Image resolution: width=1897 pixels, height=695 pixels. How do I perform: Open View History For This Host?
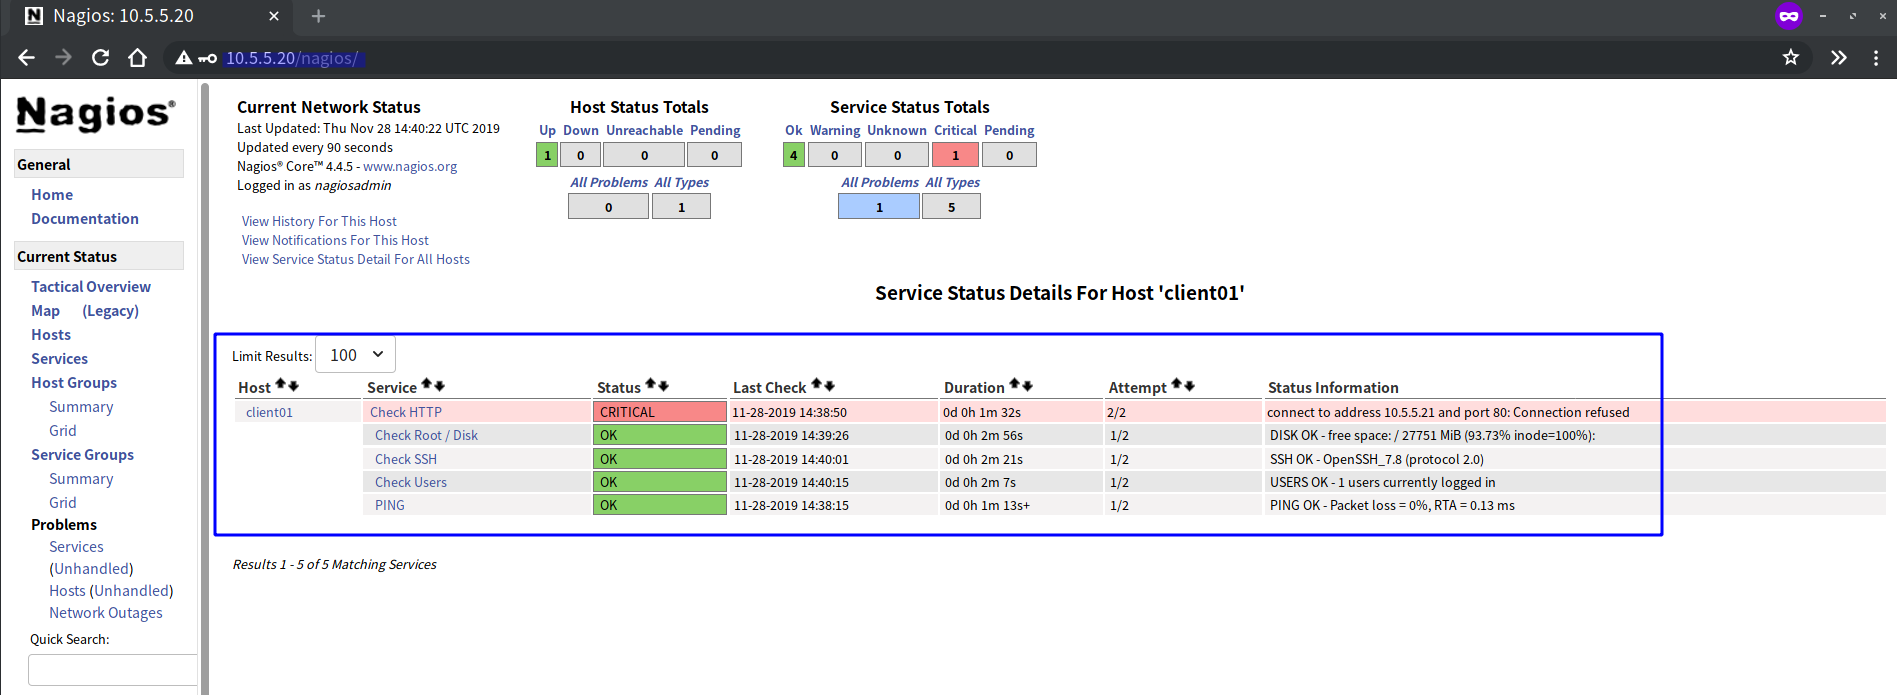(x=319, y=222)
